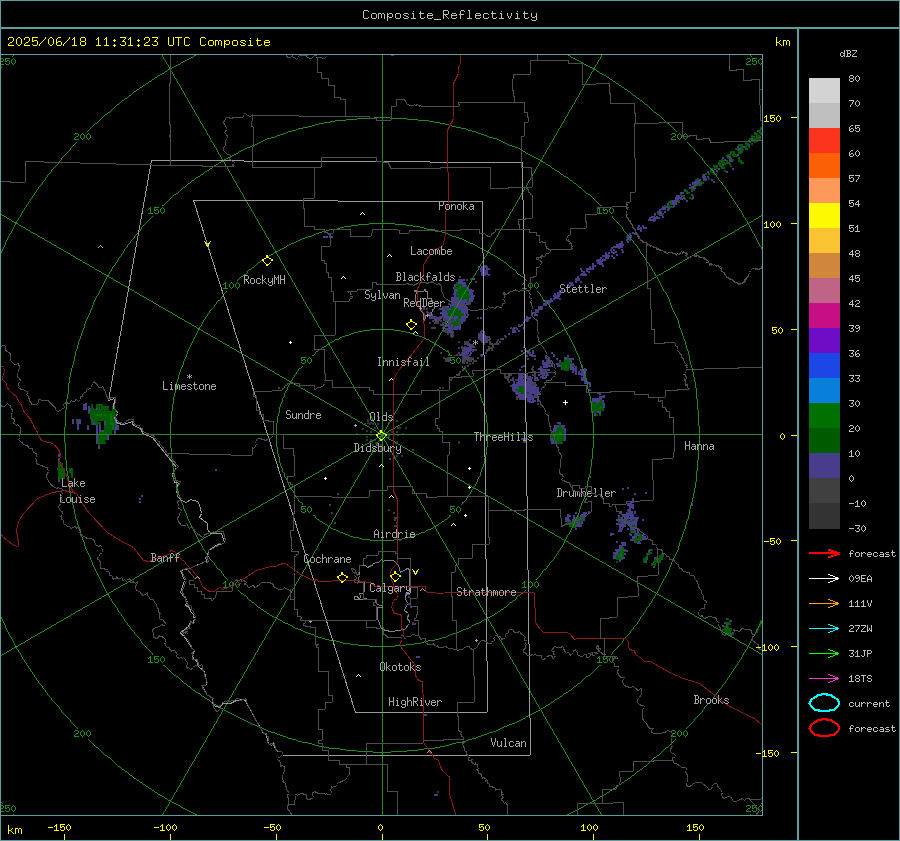Pick the red 60–65 dBZ swatch
This screenshot has height=841, width=900.
pyautogui.click(x=824, y=141)
